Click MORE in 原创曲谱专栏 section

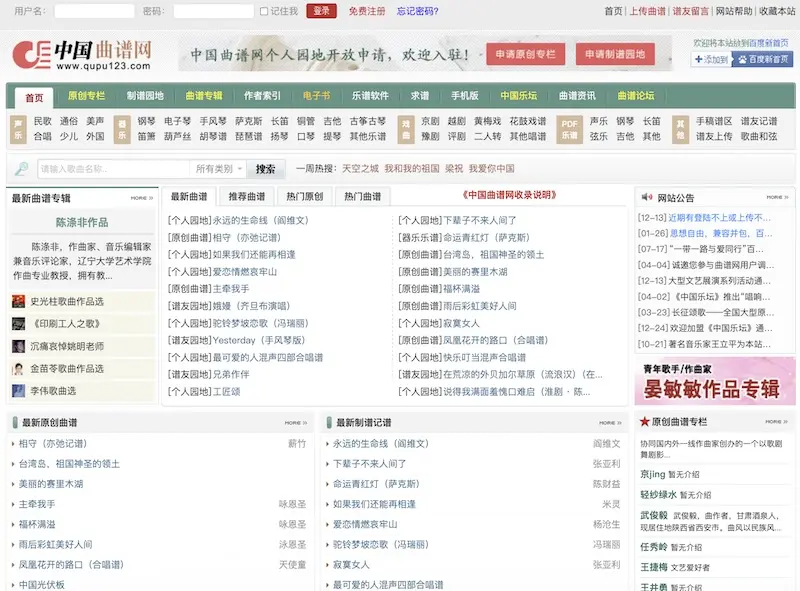(x=777, y=422)
